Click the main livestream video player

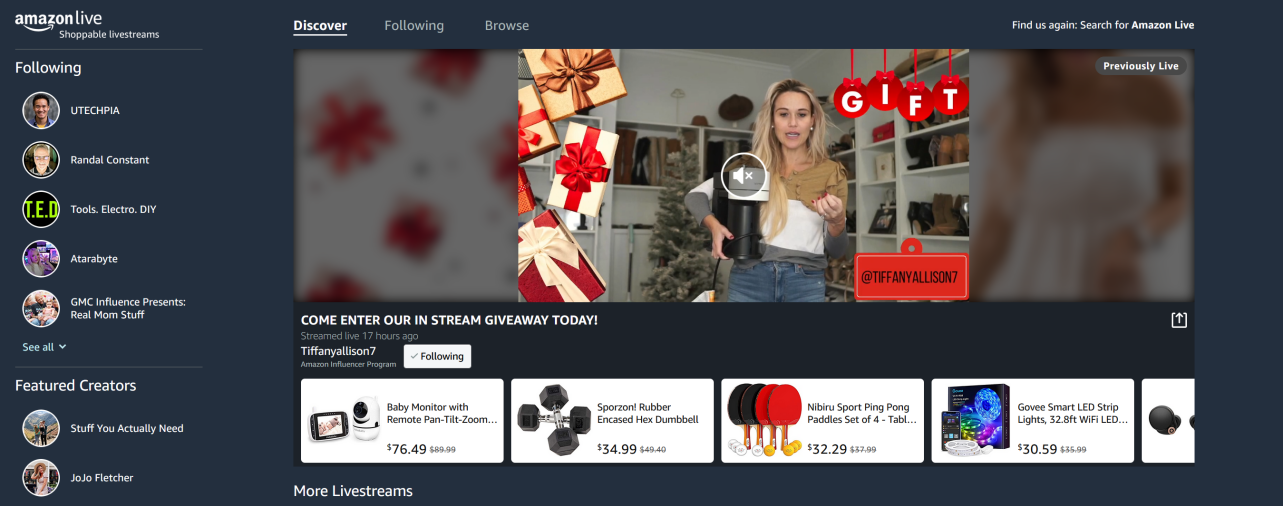pyautogui.click(x=743, y=176)
